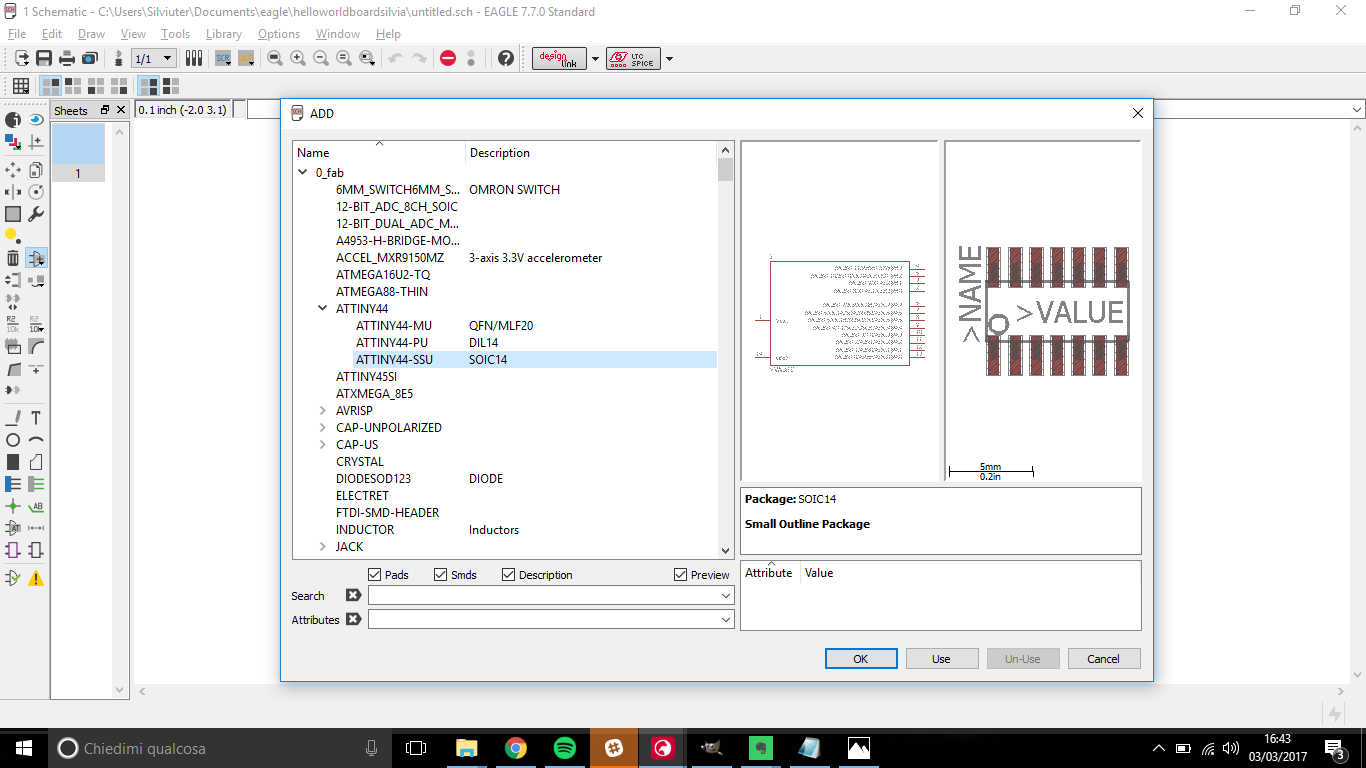The image size is (1366, 768).
Task: Click the Zoom to fit icon
Action: pyautogui.click(x=275, y=58)
